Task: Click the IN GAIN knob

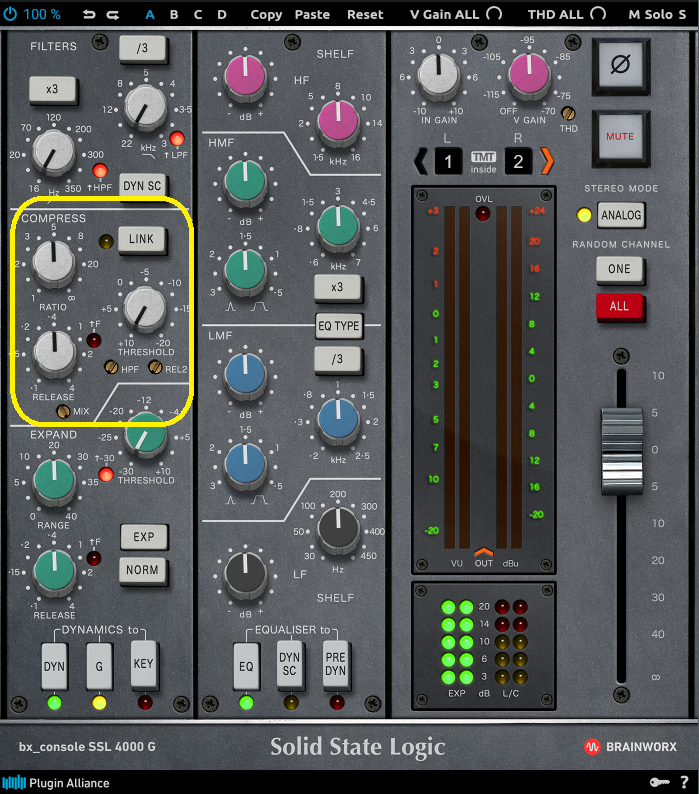Action: [x=438, y=75]
